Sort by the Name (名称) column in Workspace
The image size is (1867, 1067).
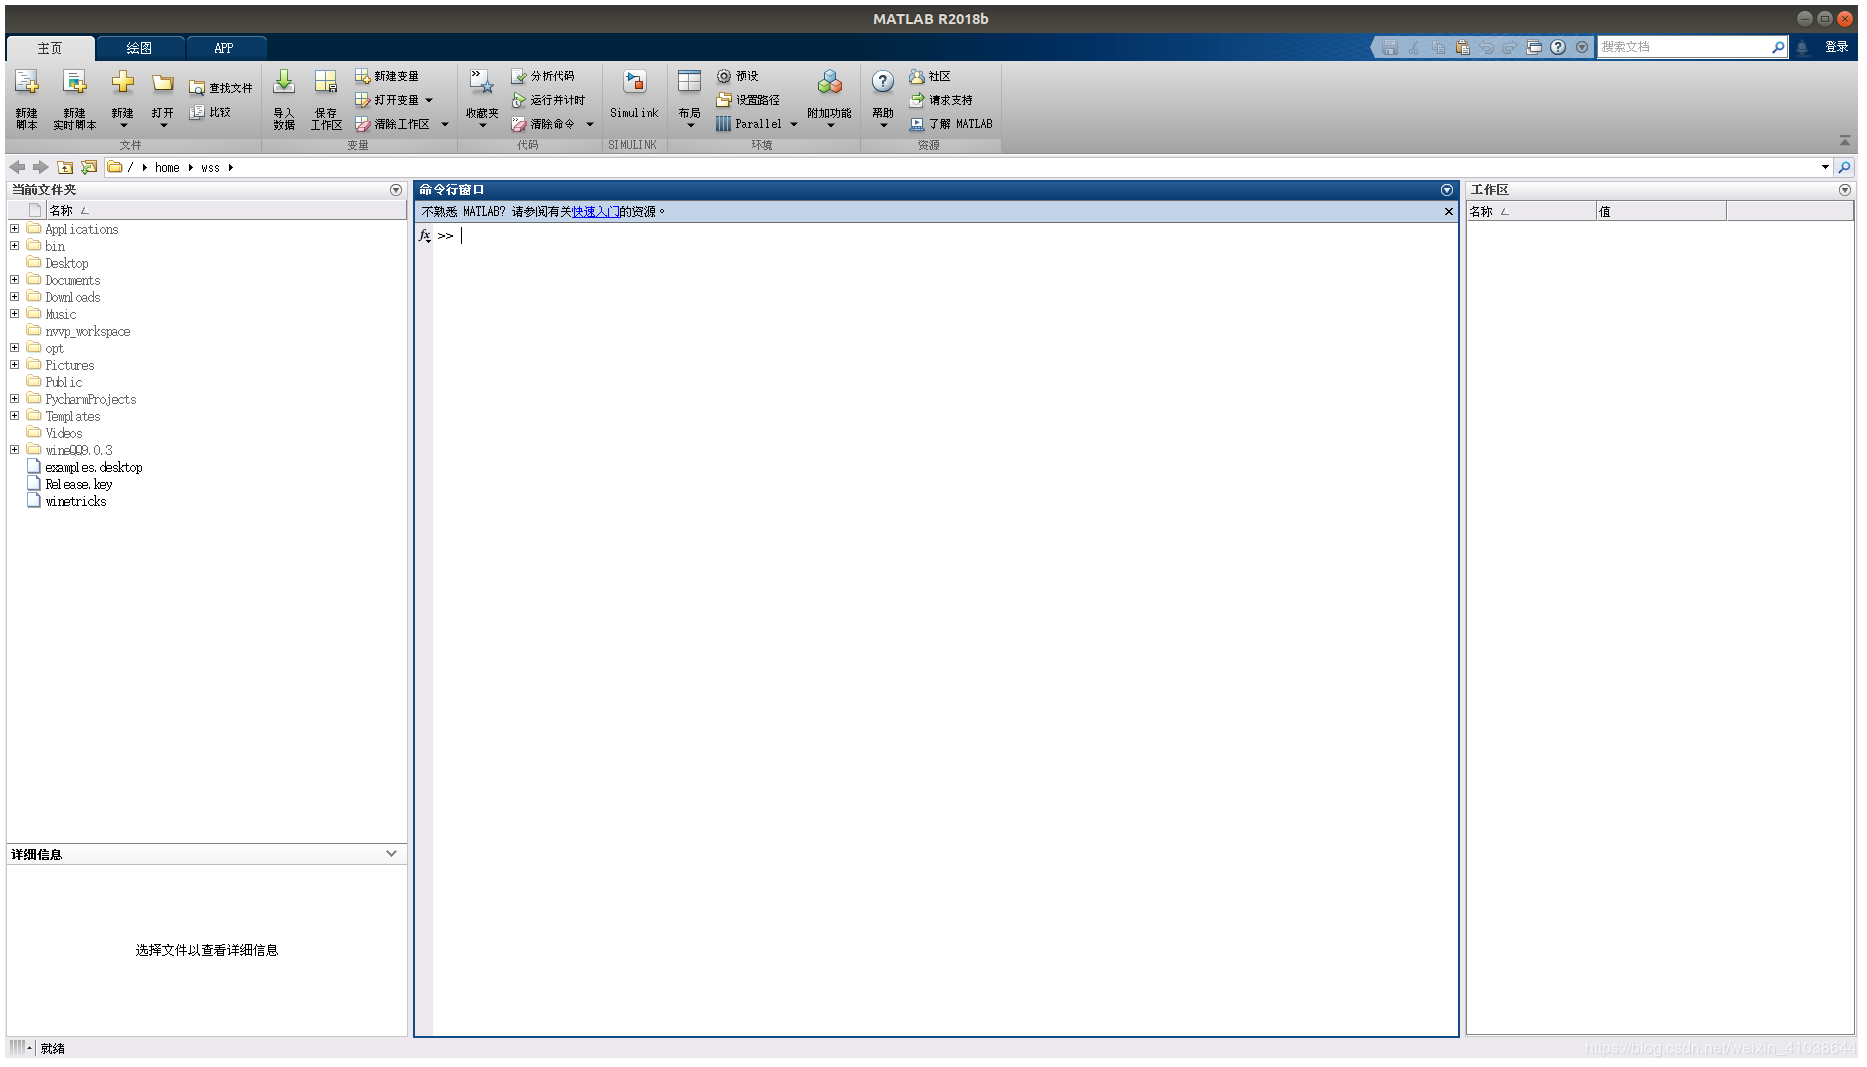tap(1530, 211)
